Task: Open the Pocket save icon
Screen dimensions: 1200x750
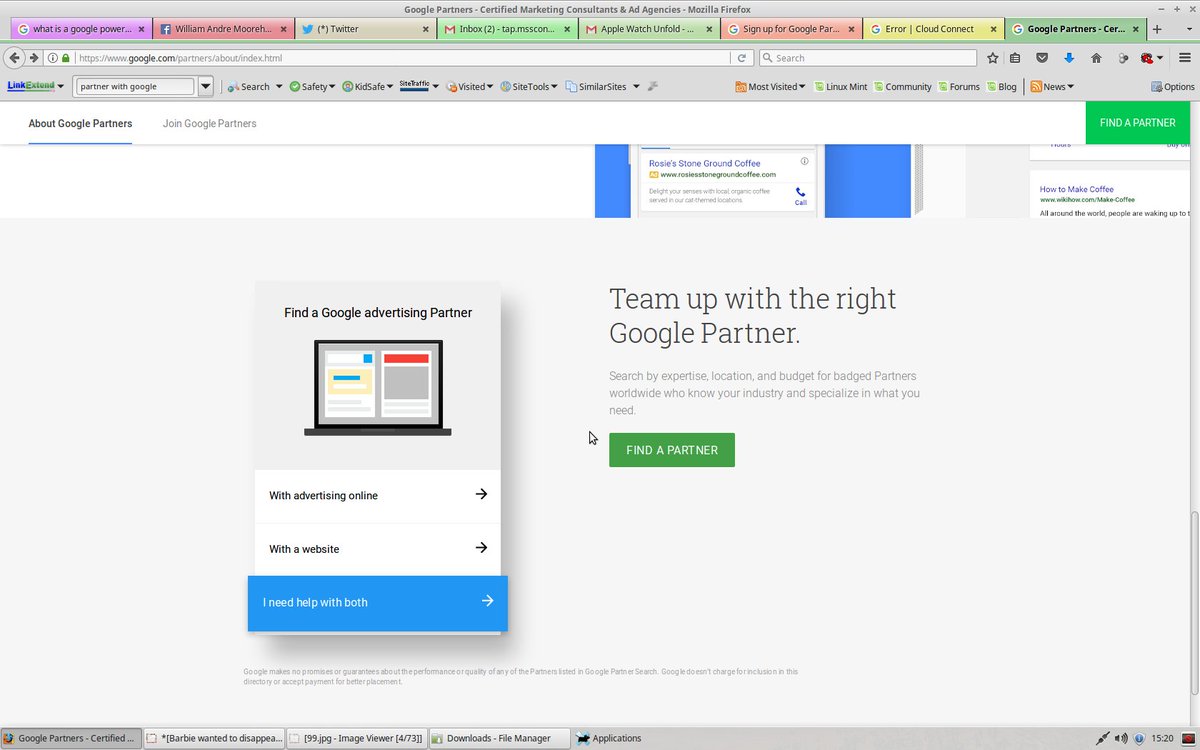Action: [x=1041, y=58]
